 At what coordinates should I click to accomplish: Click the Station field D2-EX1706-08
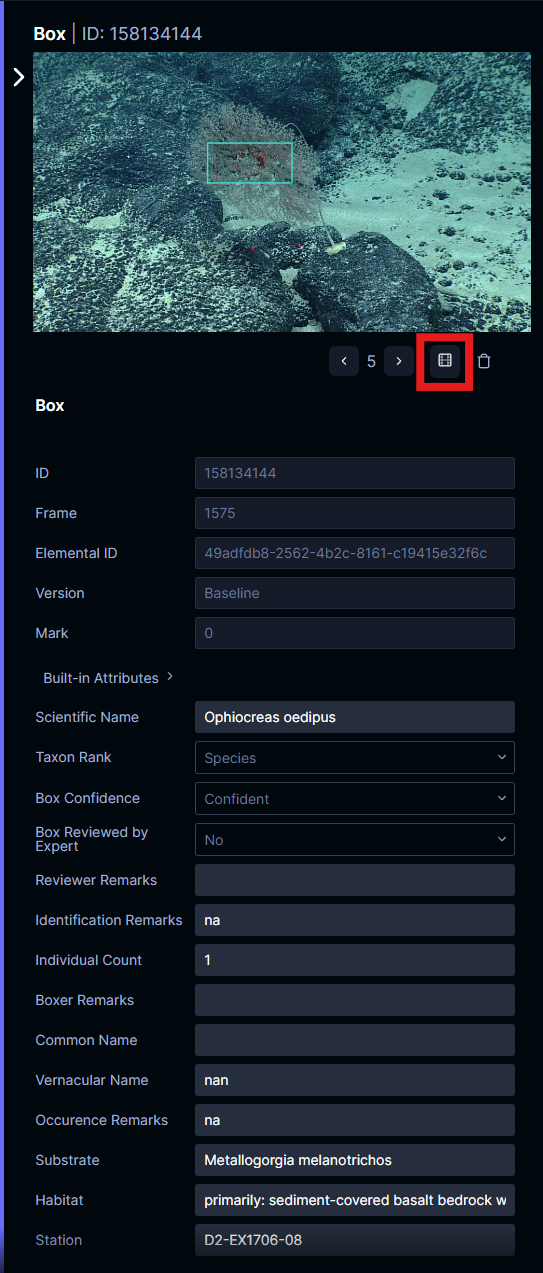(355, 1240)
